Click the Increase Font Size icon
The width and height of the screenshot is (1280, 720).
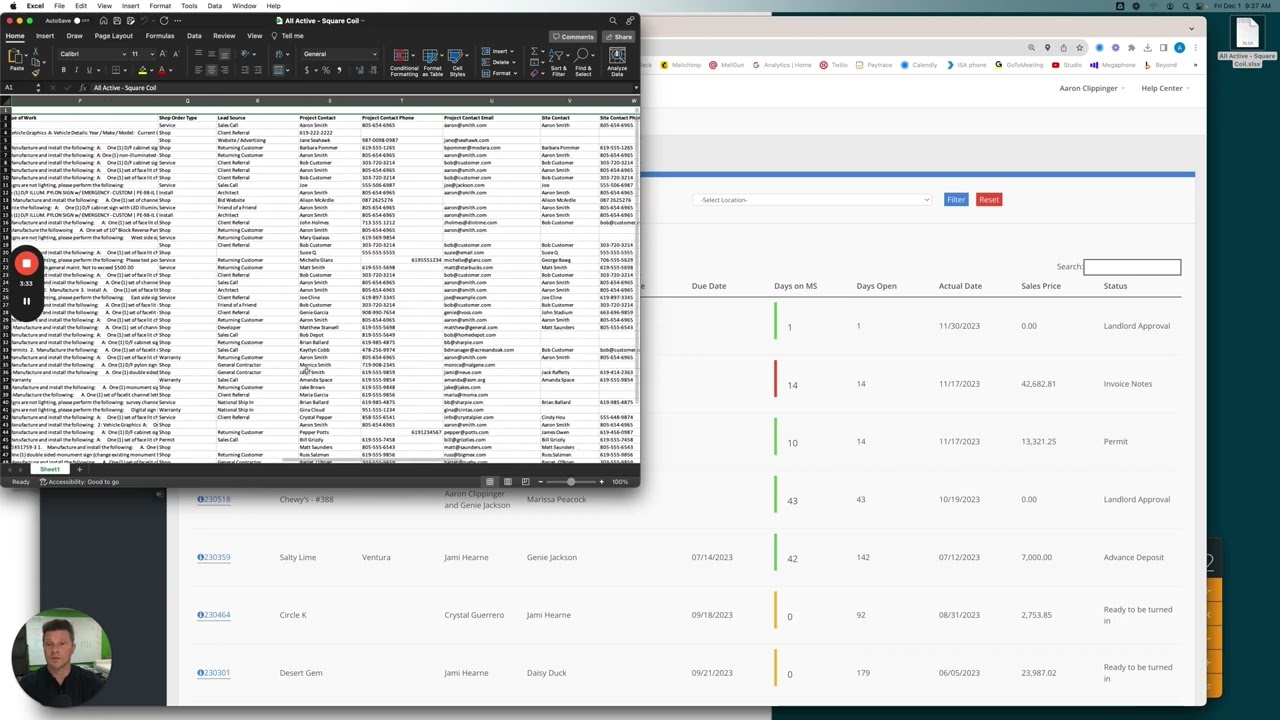pos(162,54)
